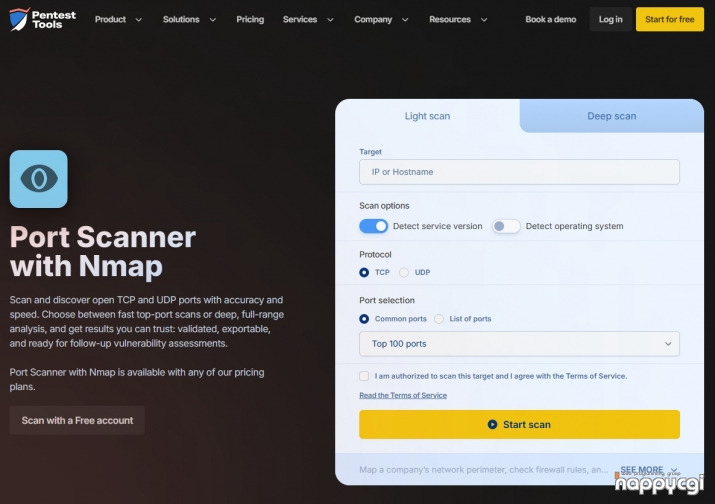
Task: Click the Book a demo link
Action: coord(550,20)
